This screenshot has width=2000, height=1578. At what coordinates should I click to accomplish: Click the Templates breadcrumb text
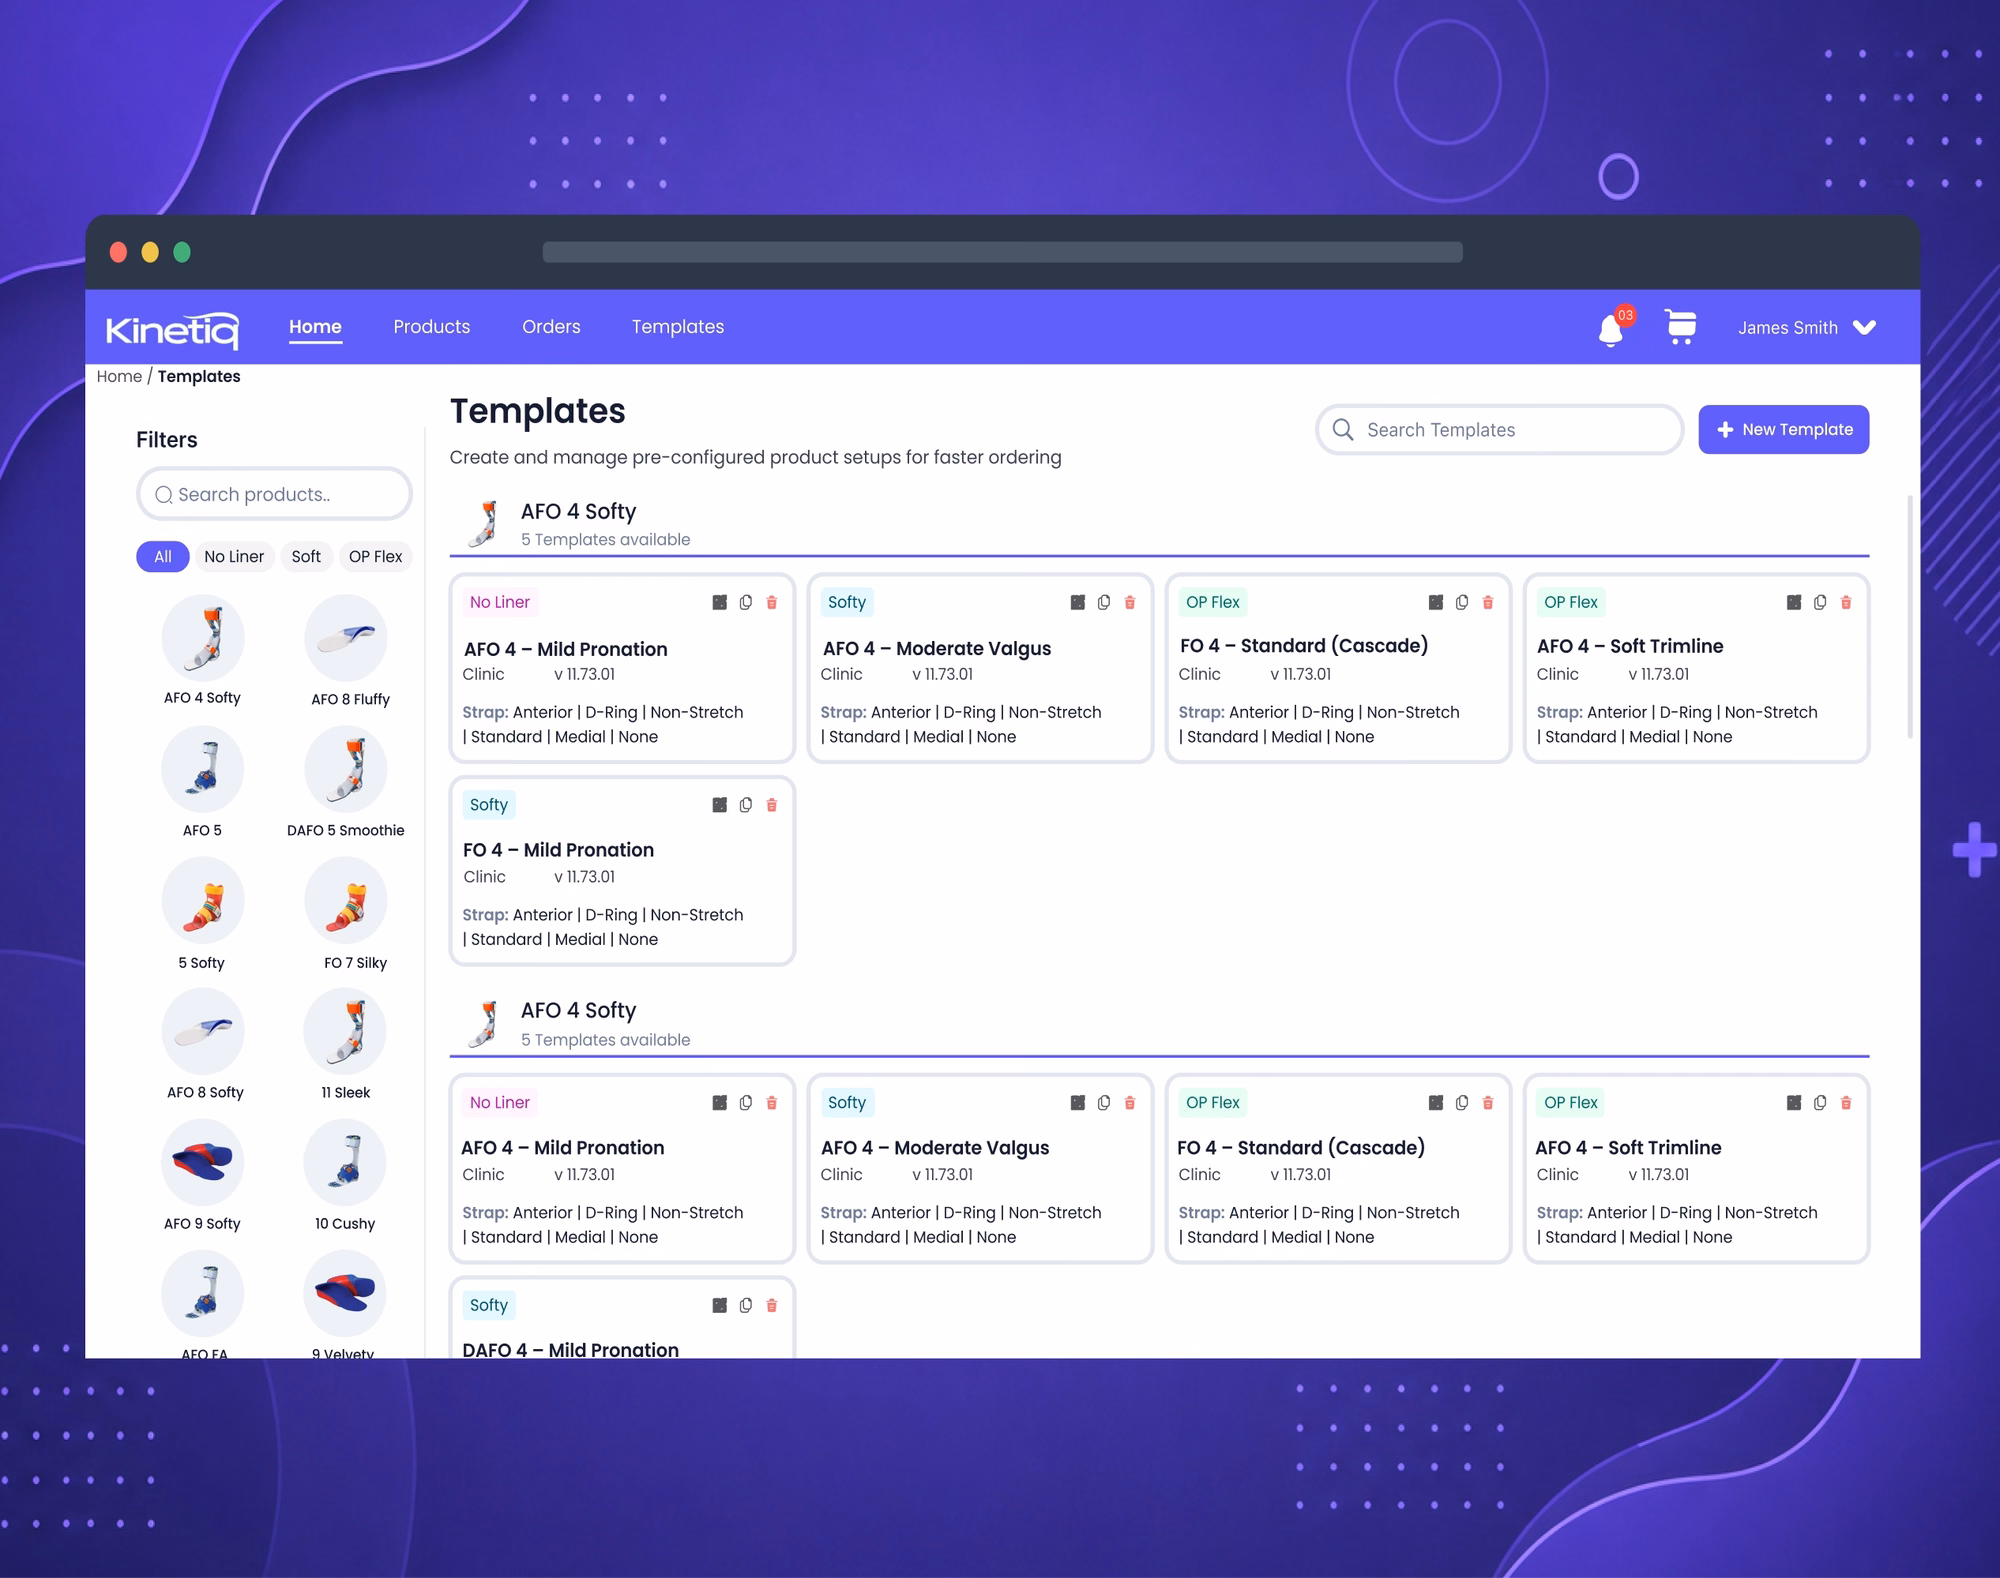pyautogui.click(x=199, y=377)
